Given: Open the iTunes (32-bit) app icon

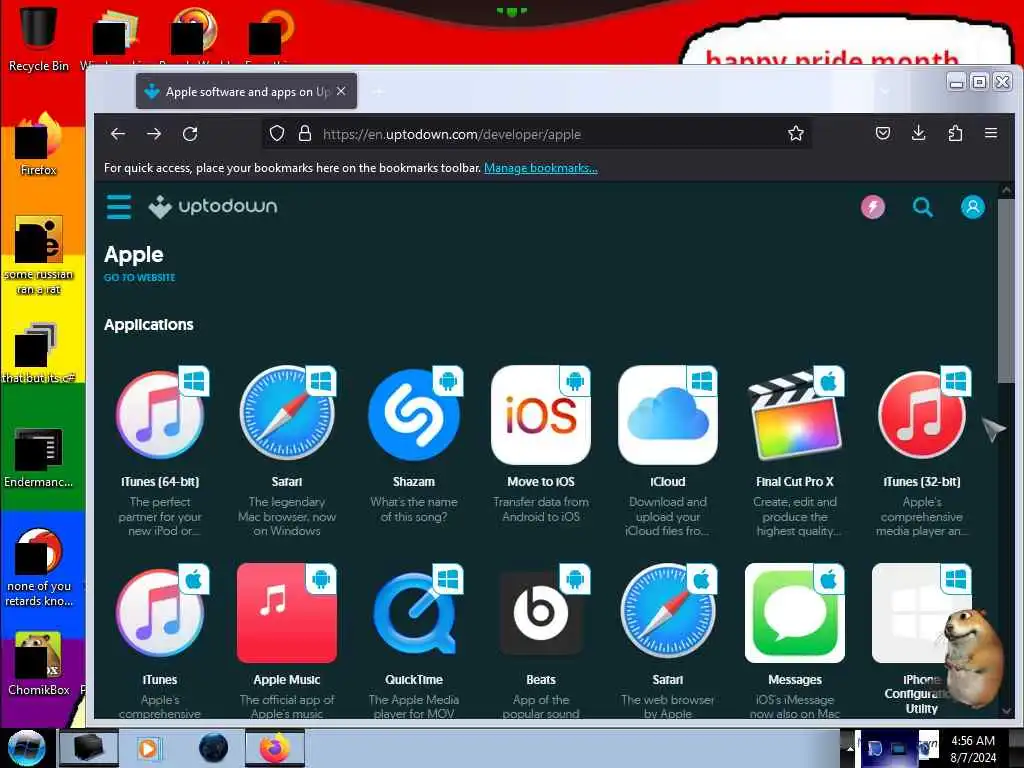Looking at the screenshot, I should (x=921, y=415).
